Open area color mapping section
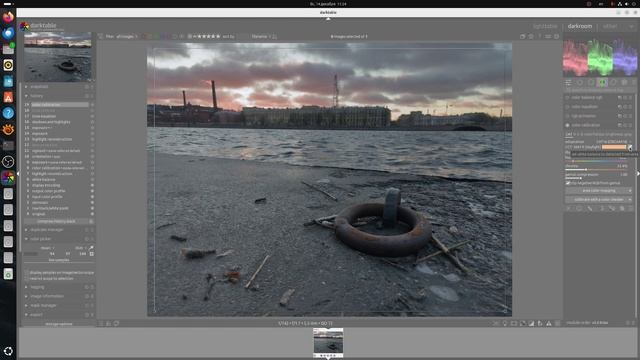Viewport: 640px width, 360px height. click(x=599, y=191)
